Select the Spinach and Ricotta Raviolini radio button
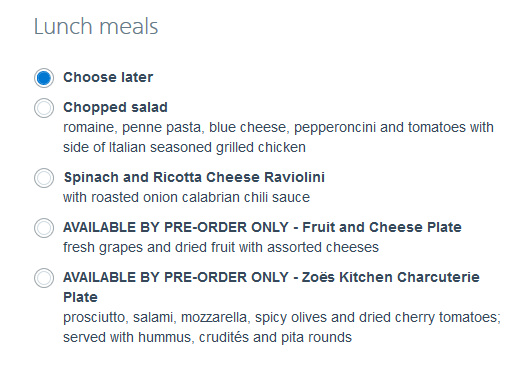 (44, 178)
